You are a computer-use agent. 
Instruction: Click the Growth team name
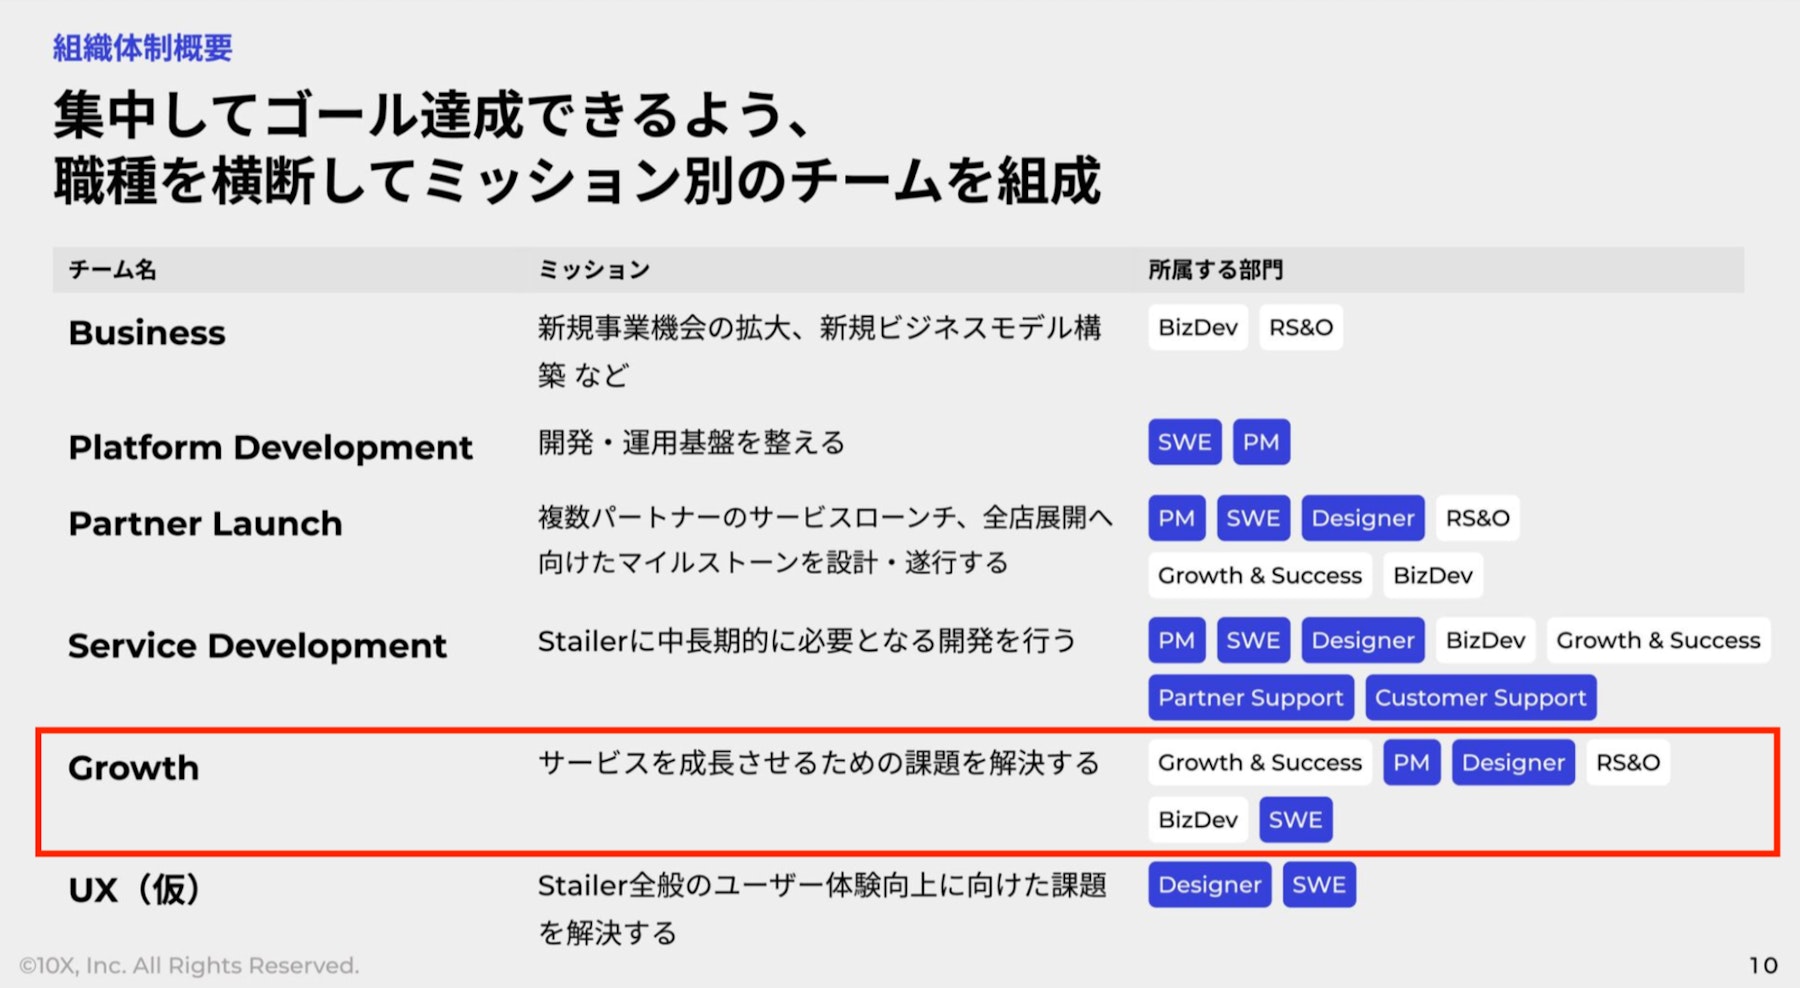click(134, 767)
